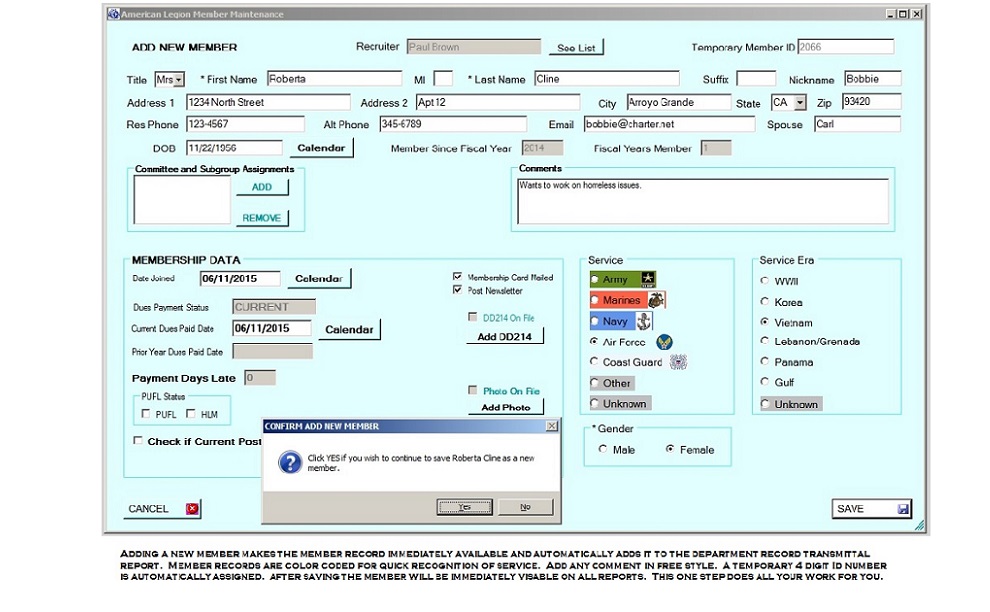Click ADD committee assignment button

262,187
